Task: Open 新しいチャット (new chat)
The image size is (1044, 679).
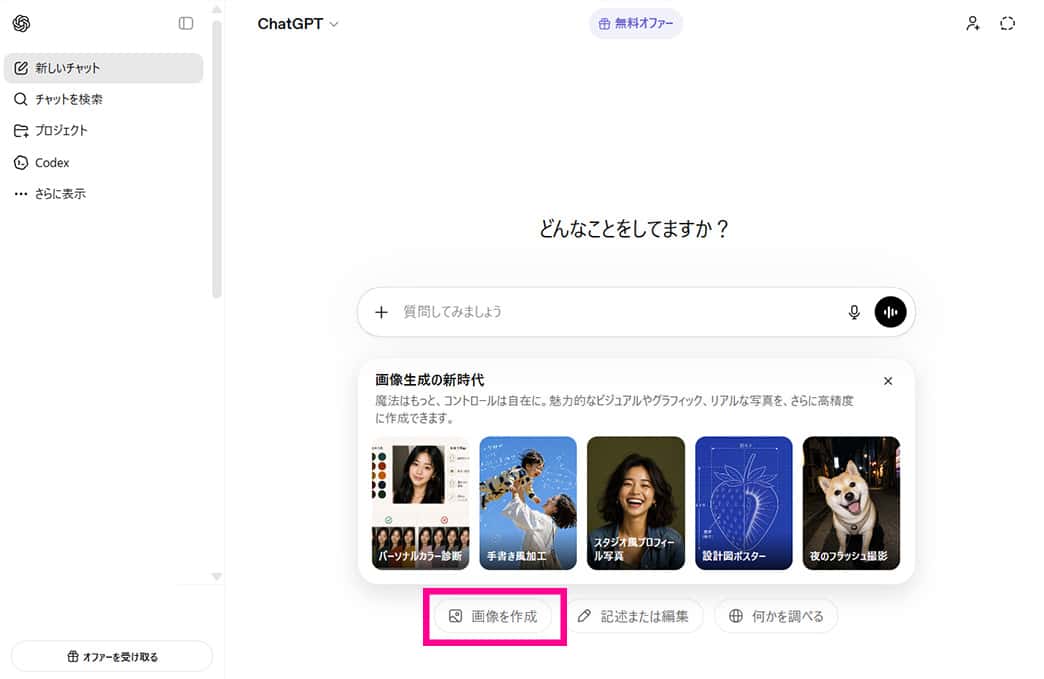Action: point(103,68)
